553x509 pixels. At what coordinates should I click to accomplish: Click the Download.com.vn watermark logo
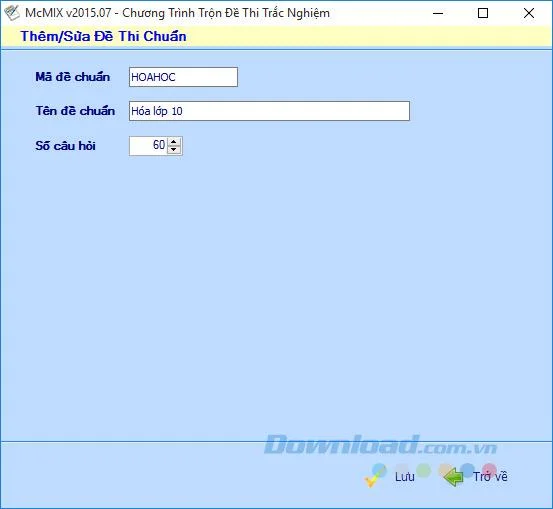[x=381, y=444]
